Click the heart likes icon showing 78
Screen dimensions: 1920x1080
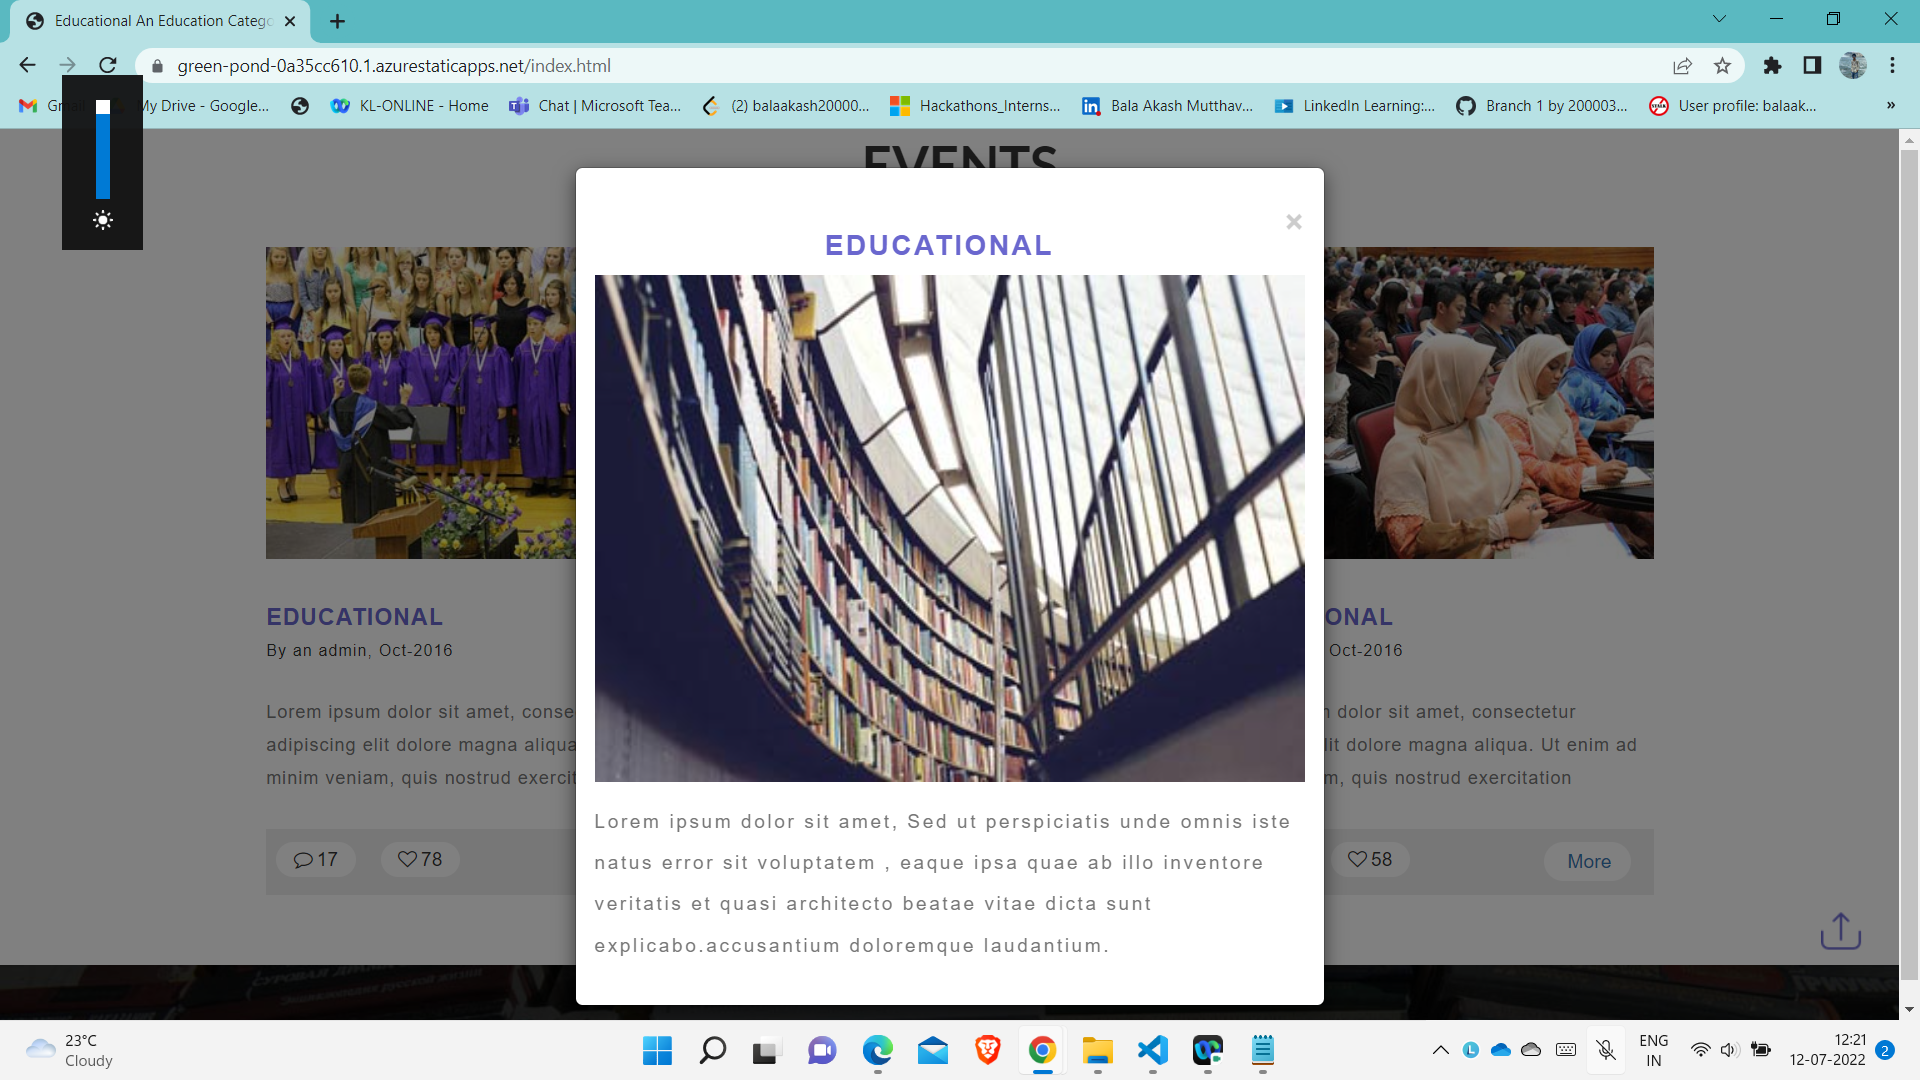click(407, 859)
